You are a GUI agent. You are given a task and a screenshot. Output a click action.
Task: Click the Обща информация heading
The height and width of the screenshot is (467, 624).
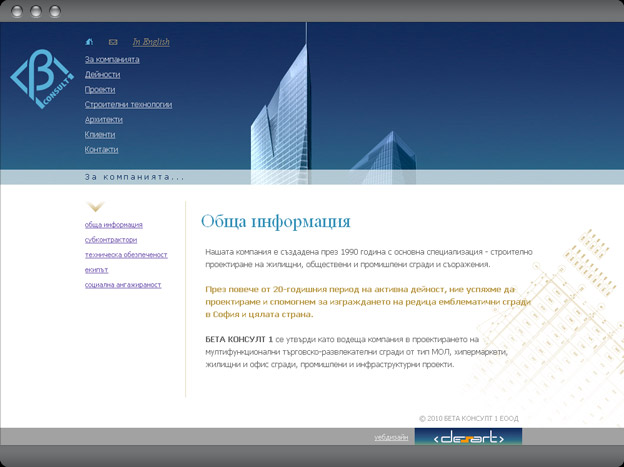(275, 221)
